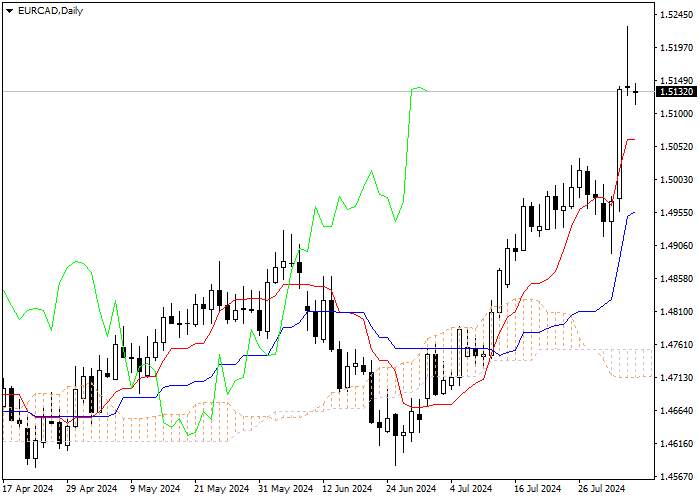Pick the 1.52450 price scale label

click(677, 15)
